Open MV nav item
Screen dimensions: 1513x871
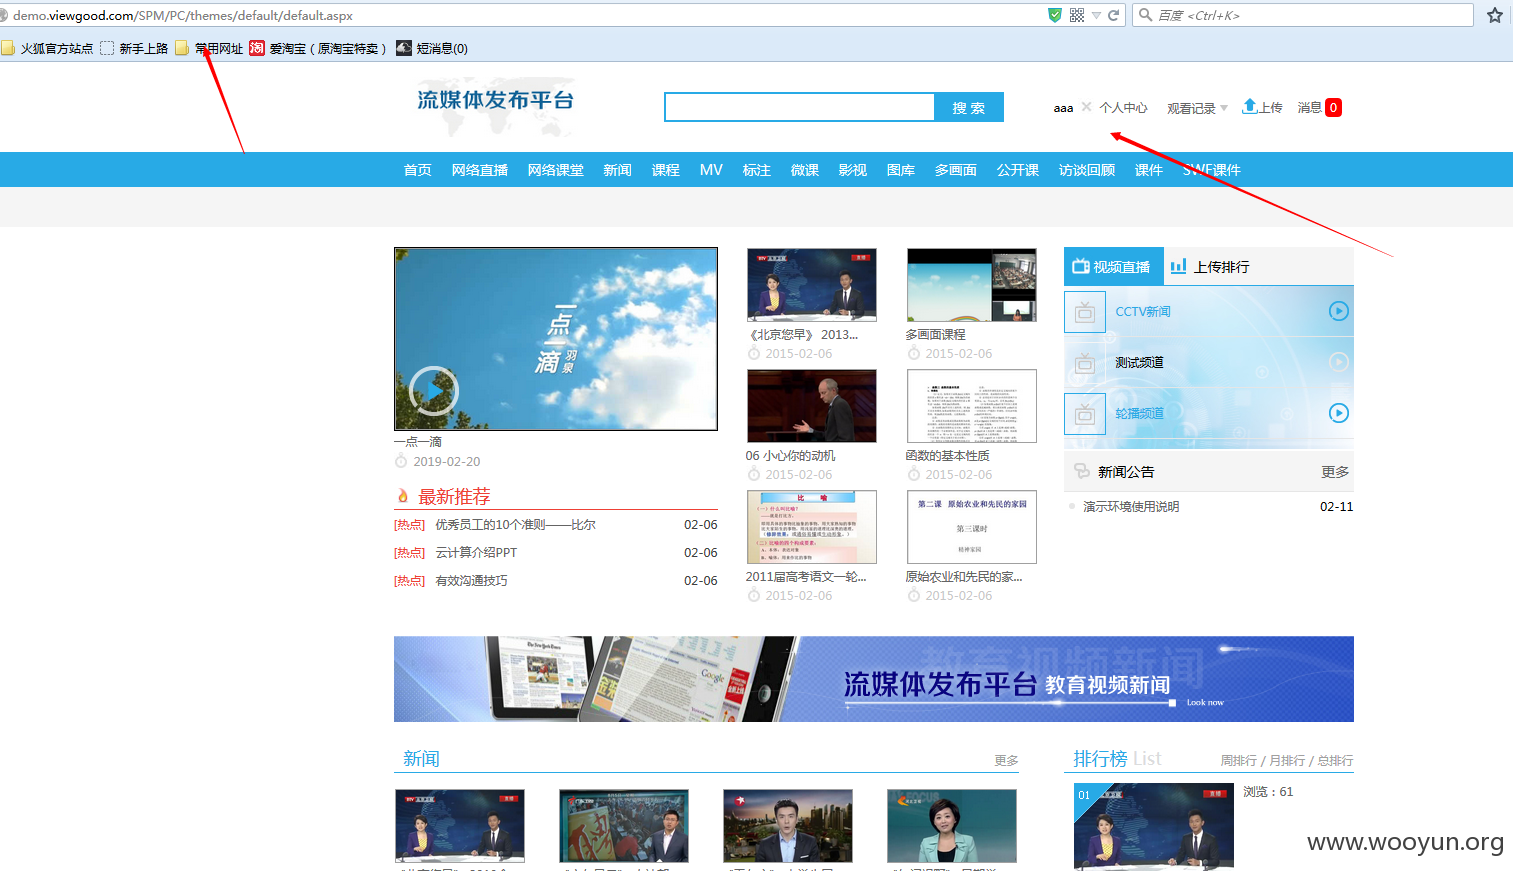click(711, 170)
